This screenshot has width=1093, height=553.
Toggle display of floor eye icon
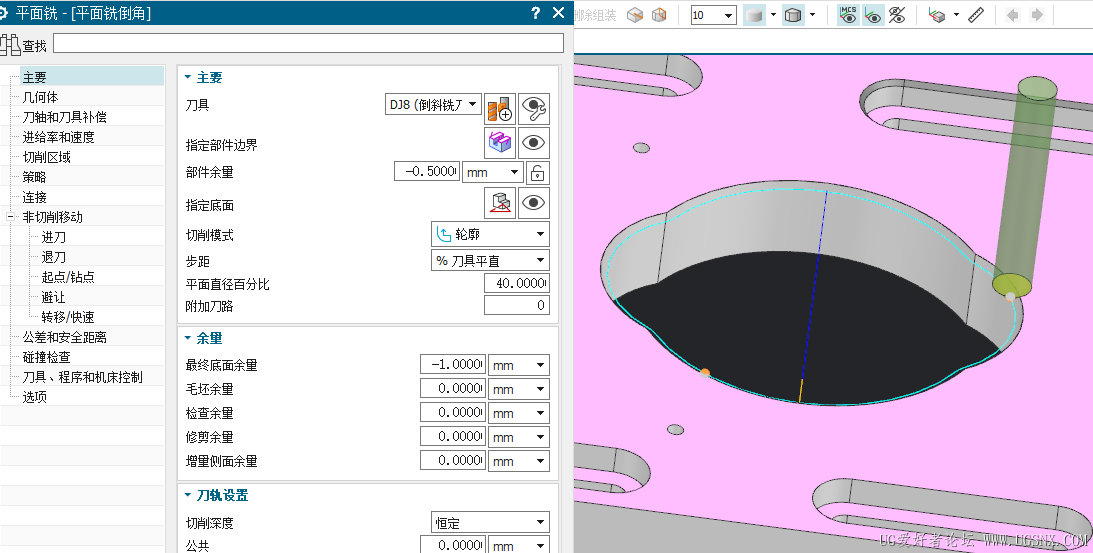pos(534,203)
